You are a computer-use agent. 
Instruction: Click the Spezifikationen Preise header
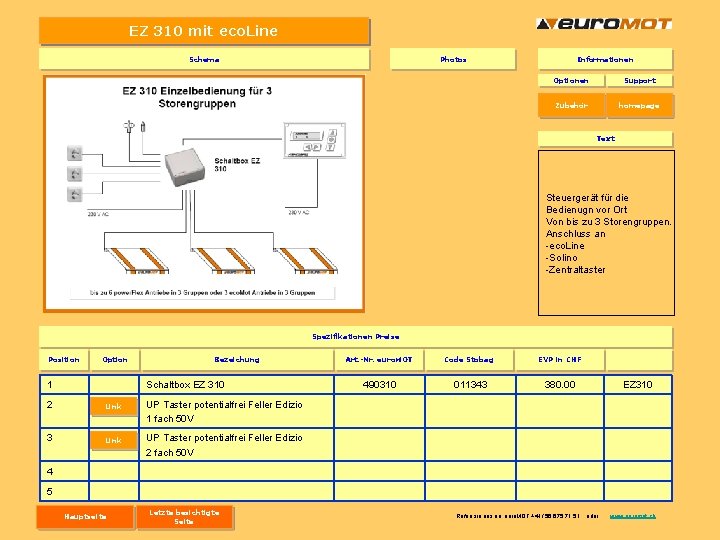(x=355, y=337)
